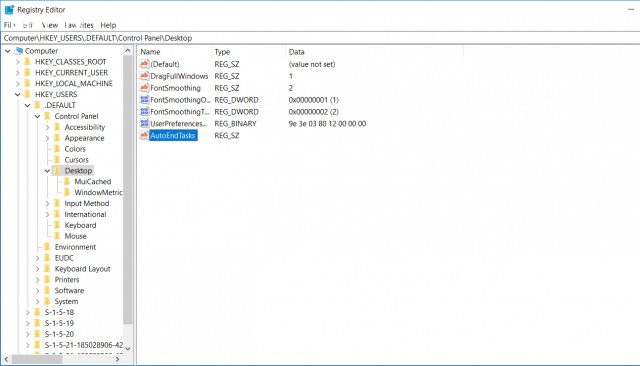Click the Control Panel folder icon
The height and width of the screenshot is (366, 640).
tap(47, 116)
